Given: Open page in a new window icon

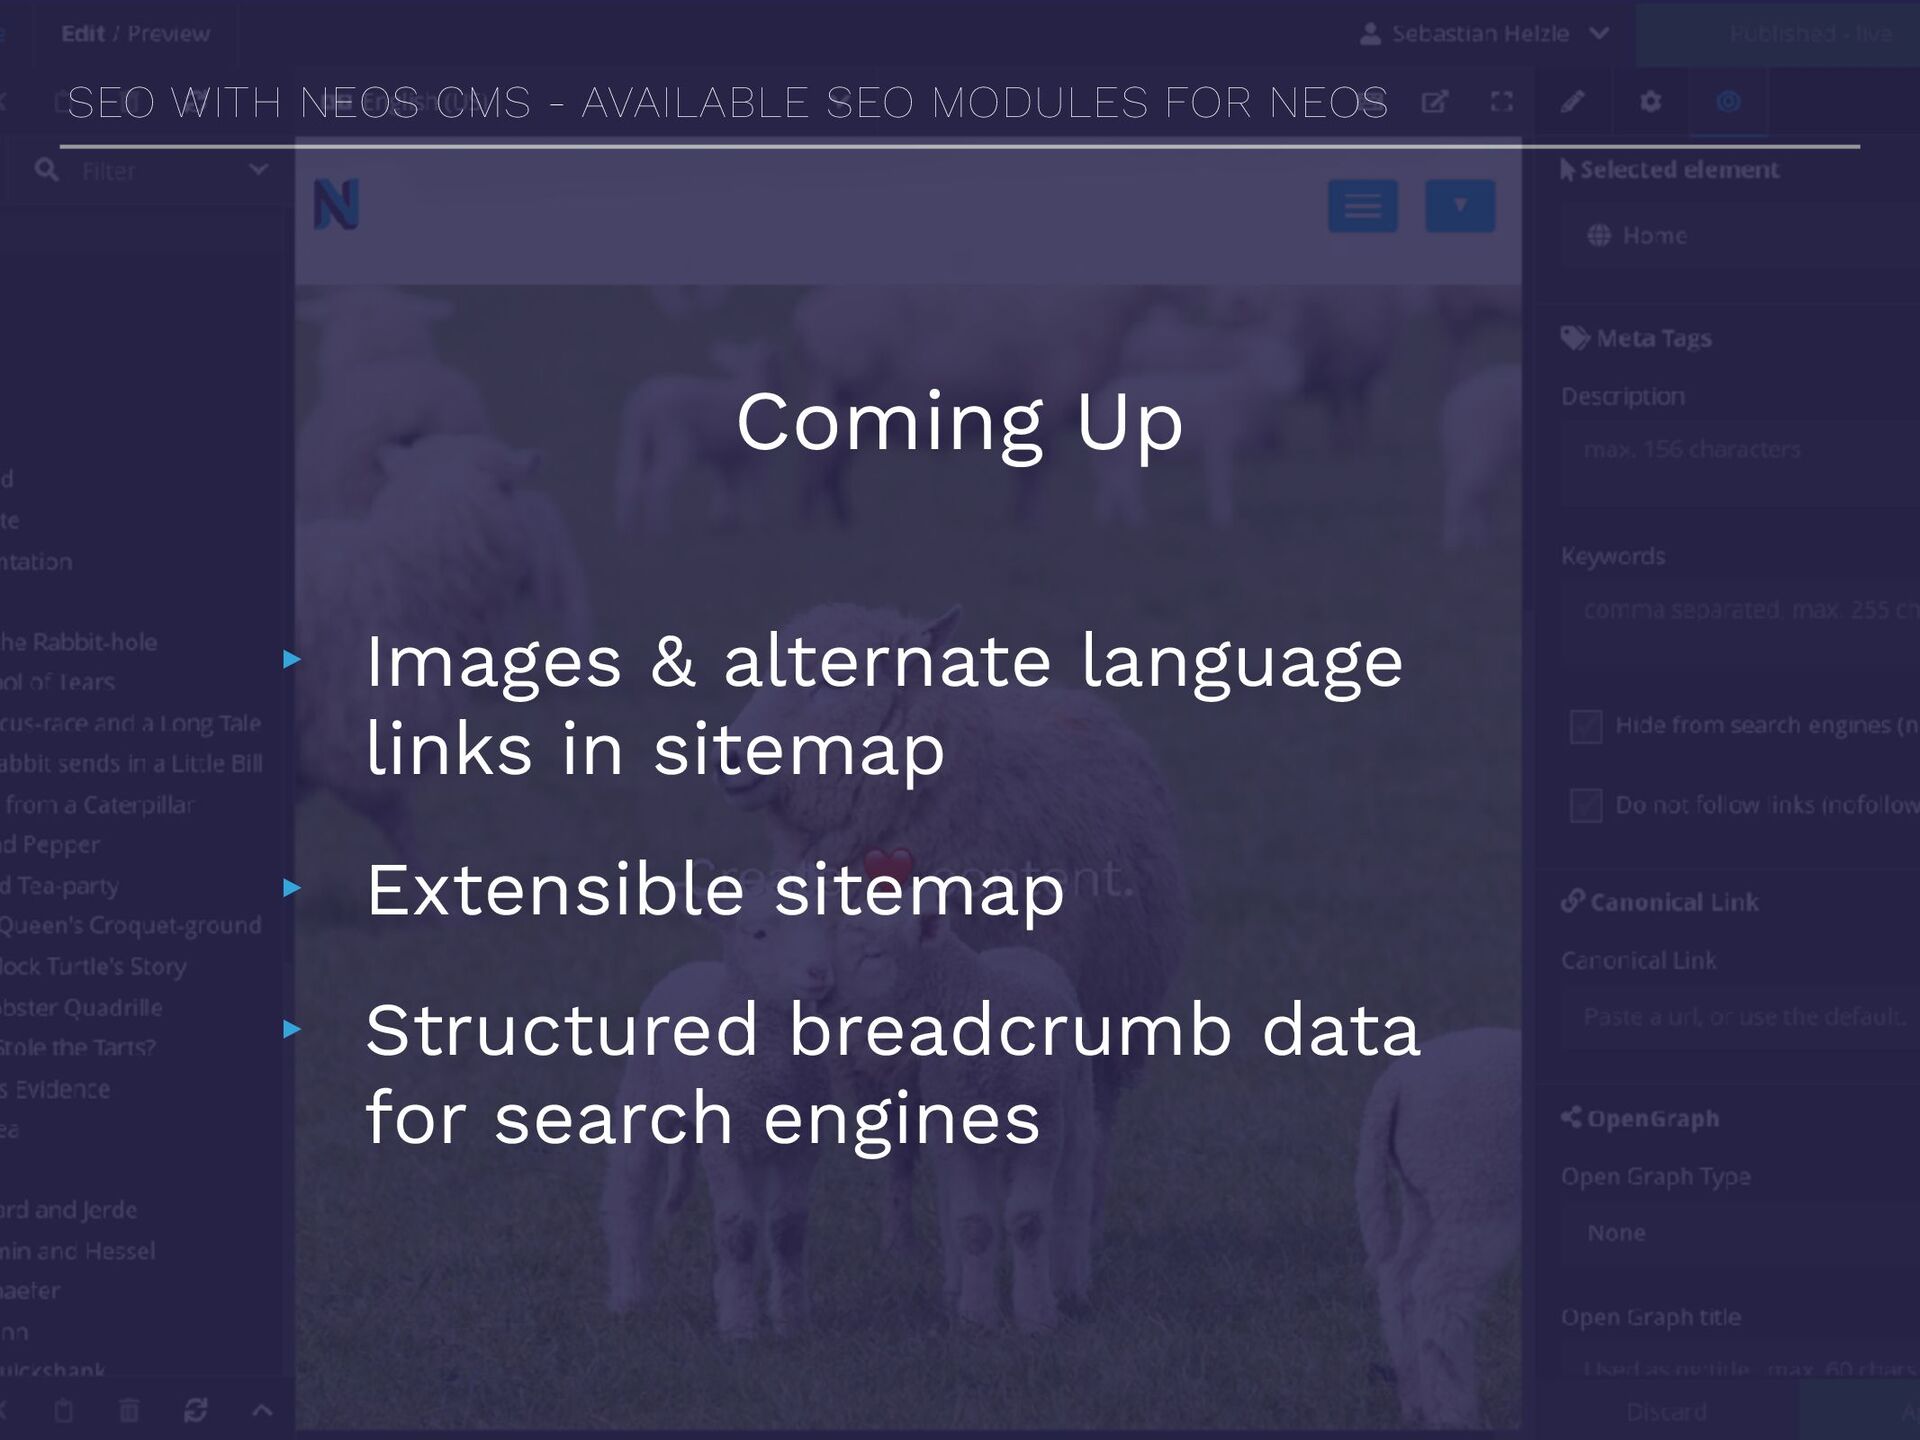Looking at the screenshot, I should pyautogui.click(x=1435, y=101).
